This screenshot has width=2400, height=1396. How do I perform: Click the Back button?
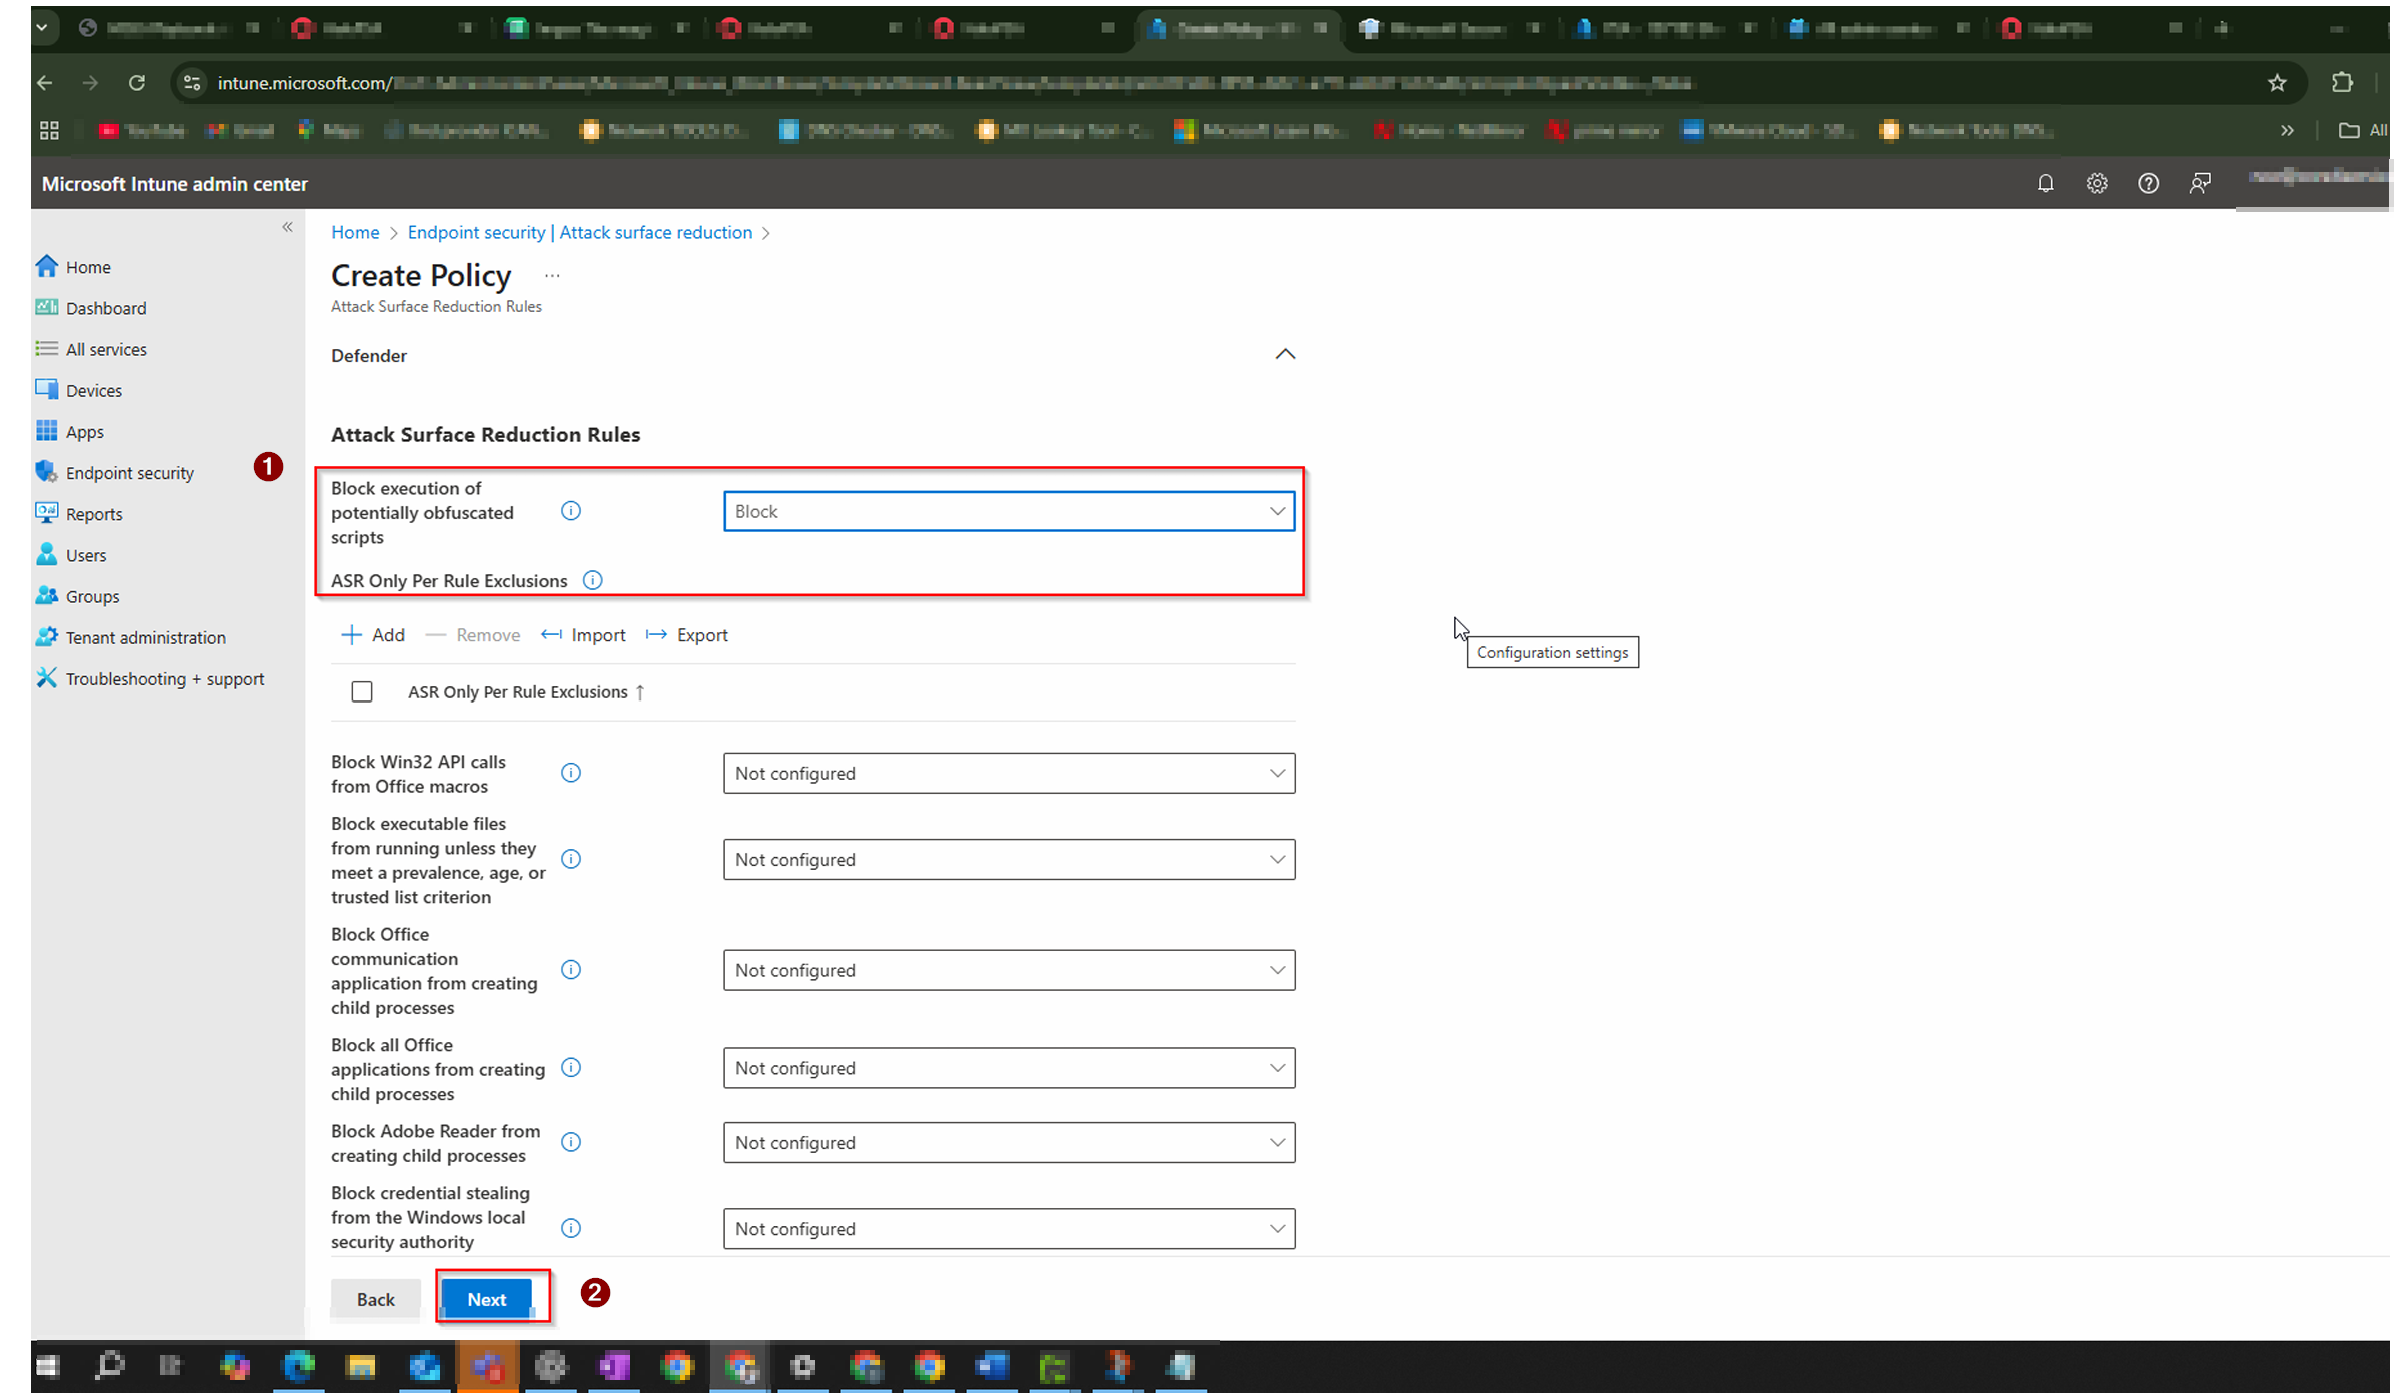(376, 1299)
